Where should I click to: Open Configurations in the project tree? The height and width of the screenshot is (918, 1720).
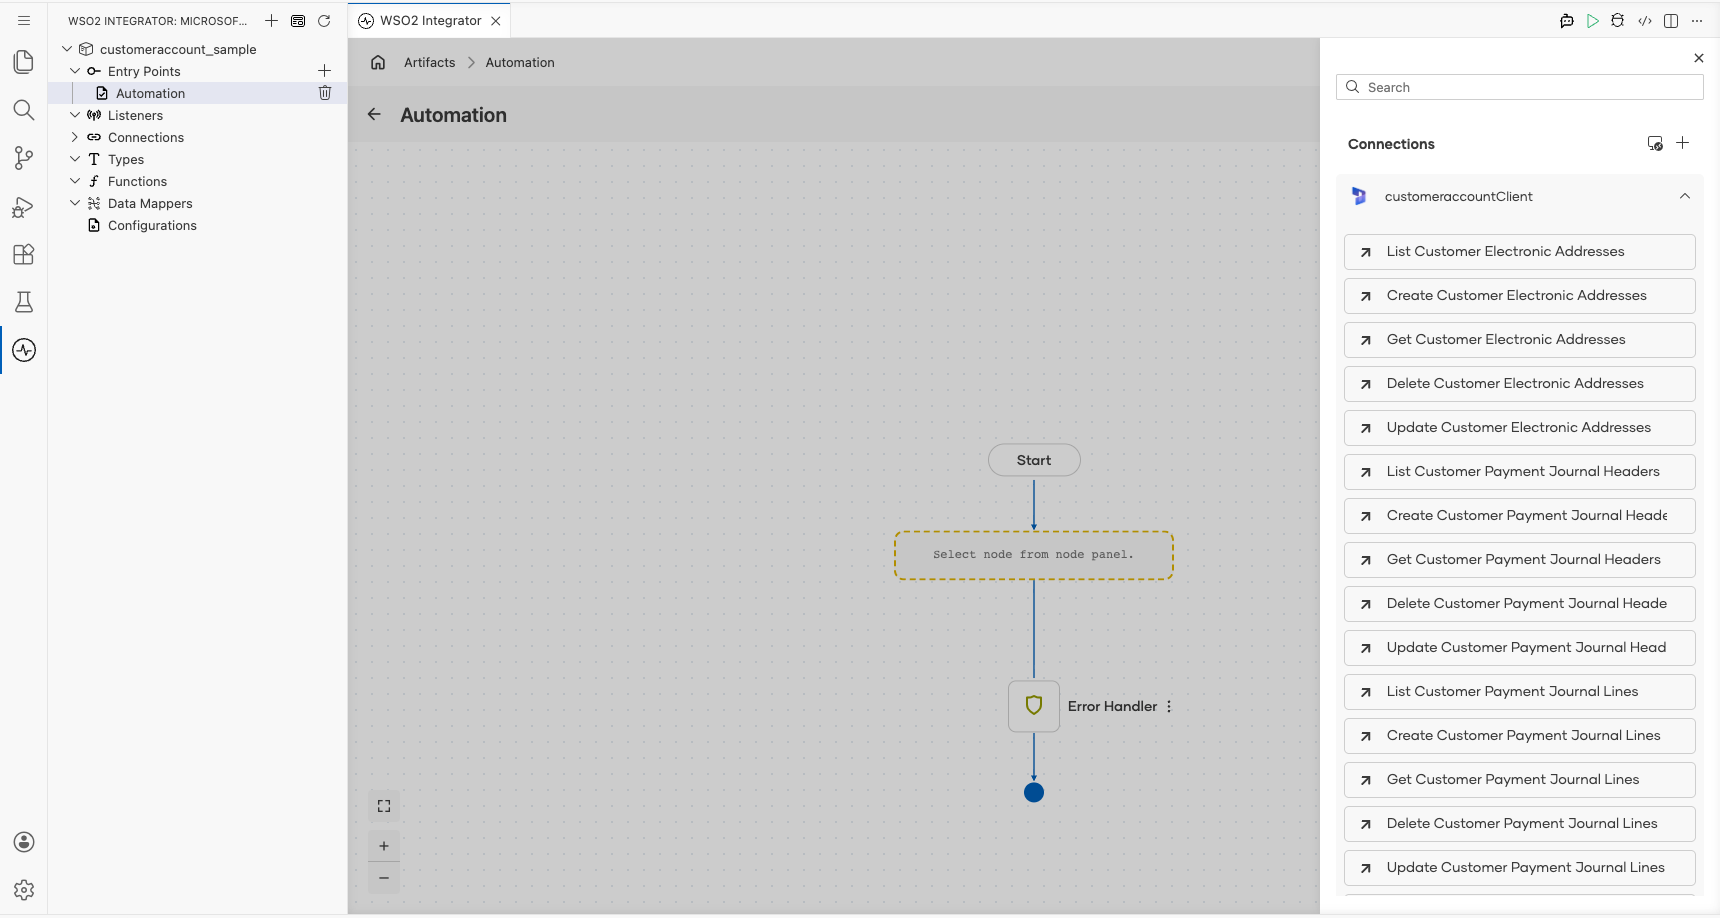click(152, 225)
